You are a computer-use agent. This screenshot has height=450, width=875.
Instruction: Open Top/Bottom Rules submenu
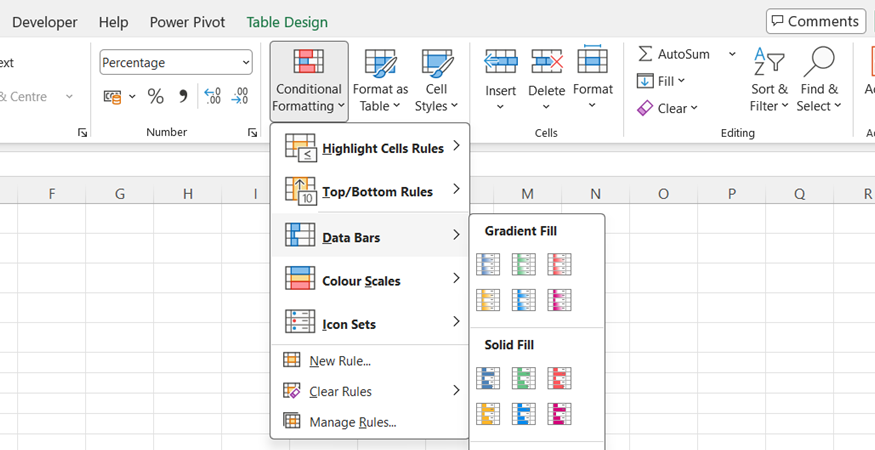coord(369,192)
